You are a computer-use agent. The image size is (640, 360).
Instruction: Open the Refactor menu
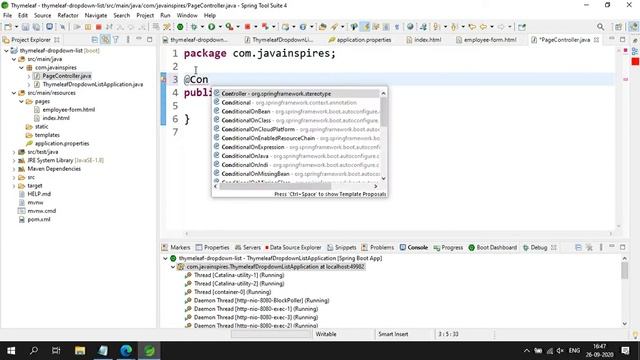[x=68, y=15]
